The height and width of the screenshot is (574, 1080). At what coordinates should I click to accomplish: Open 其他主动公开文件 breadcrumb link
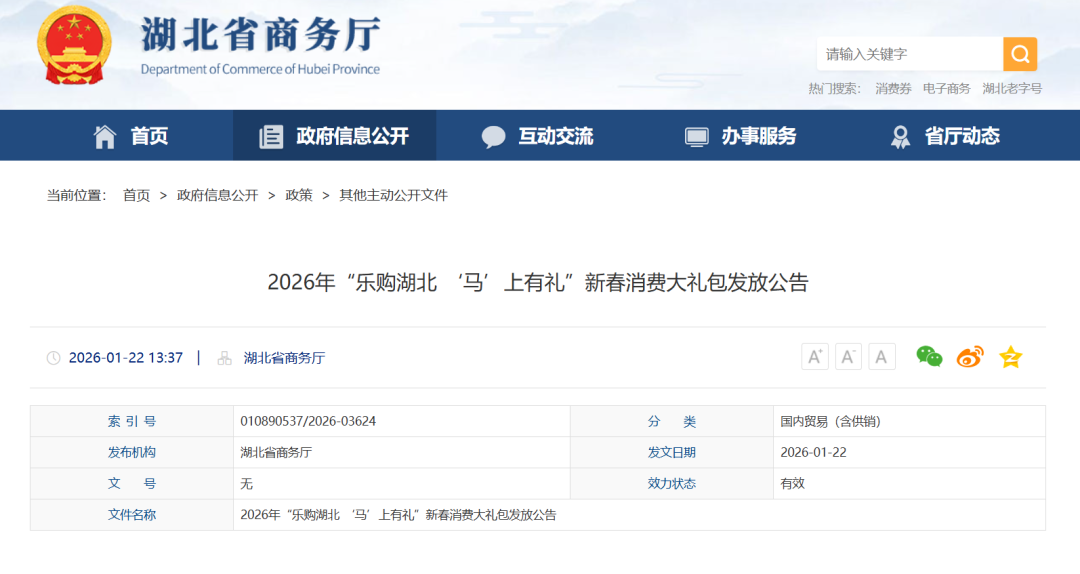(393, 195)
